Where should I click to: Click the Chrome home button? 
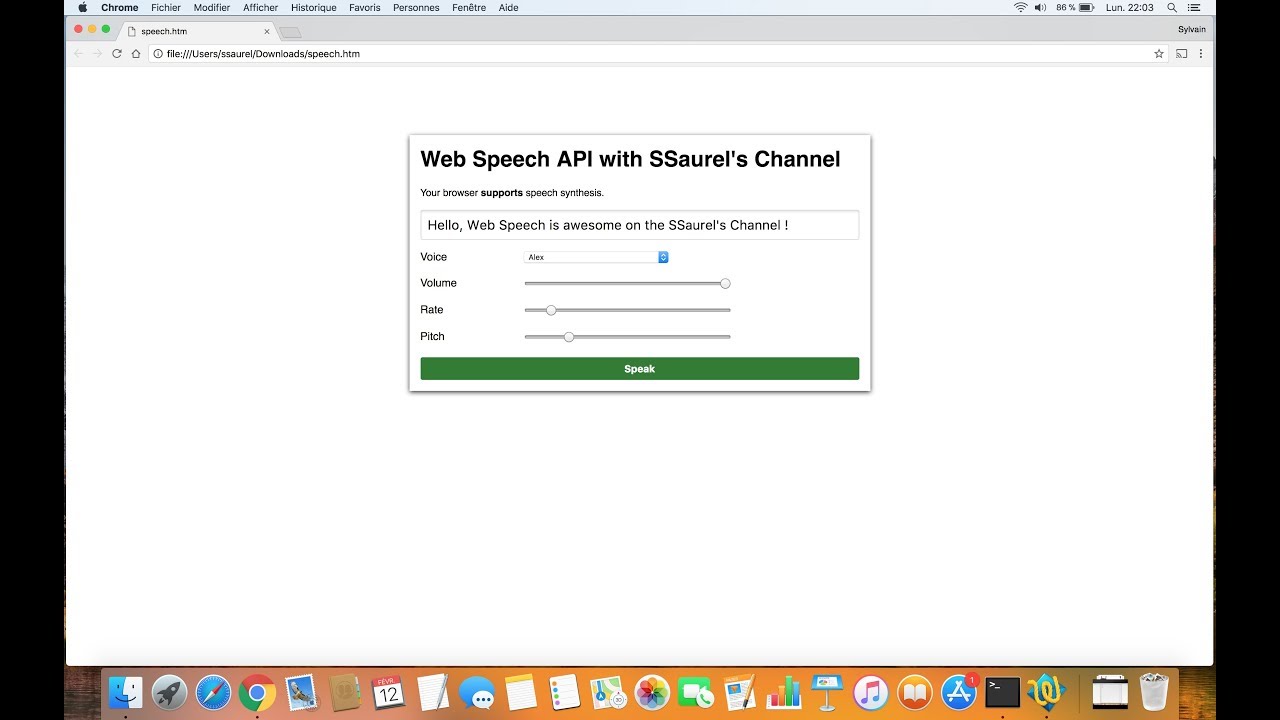(x=136, y=53)
